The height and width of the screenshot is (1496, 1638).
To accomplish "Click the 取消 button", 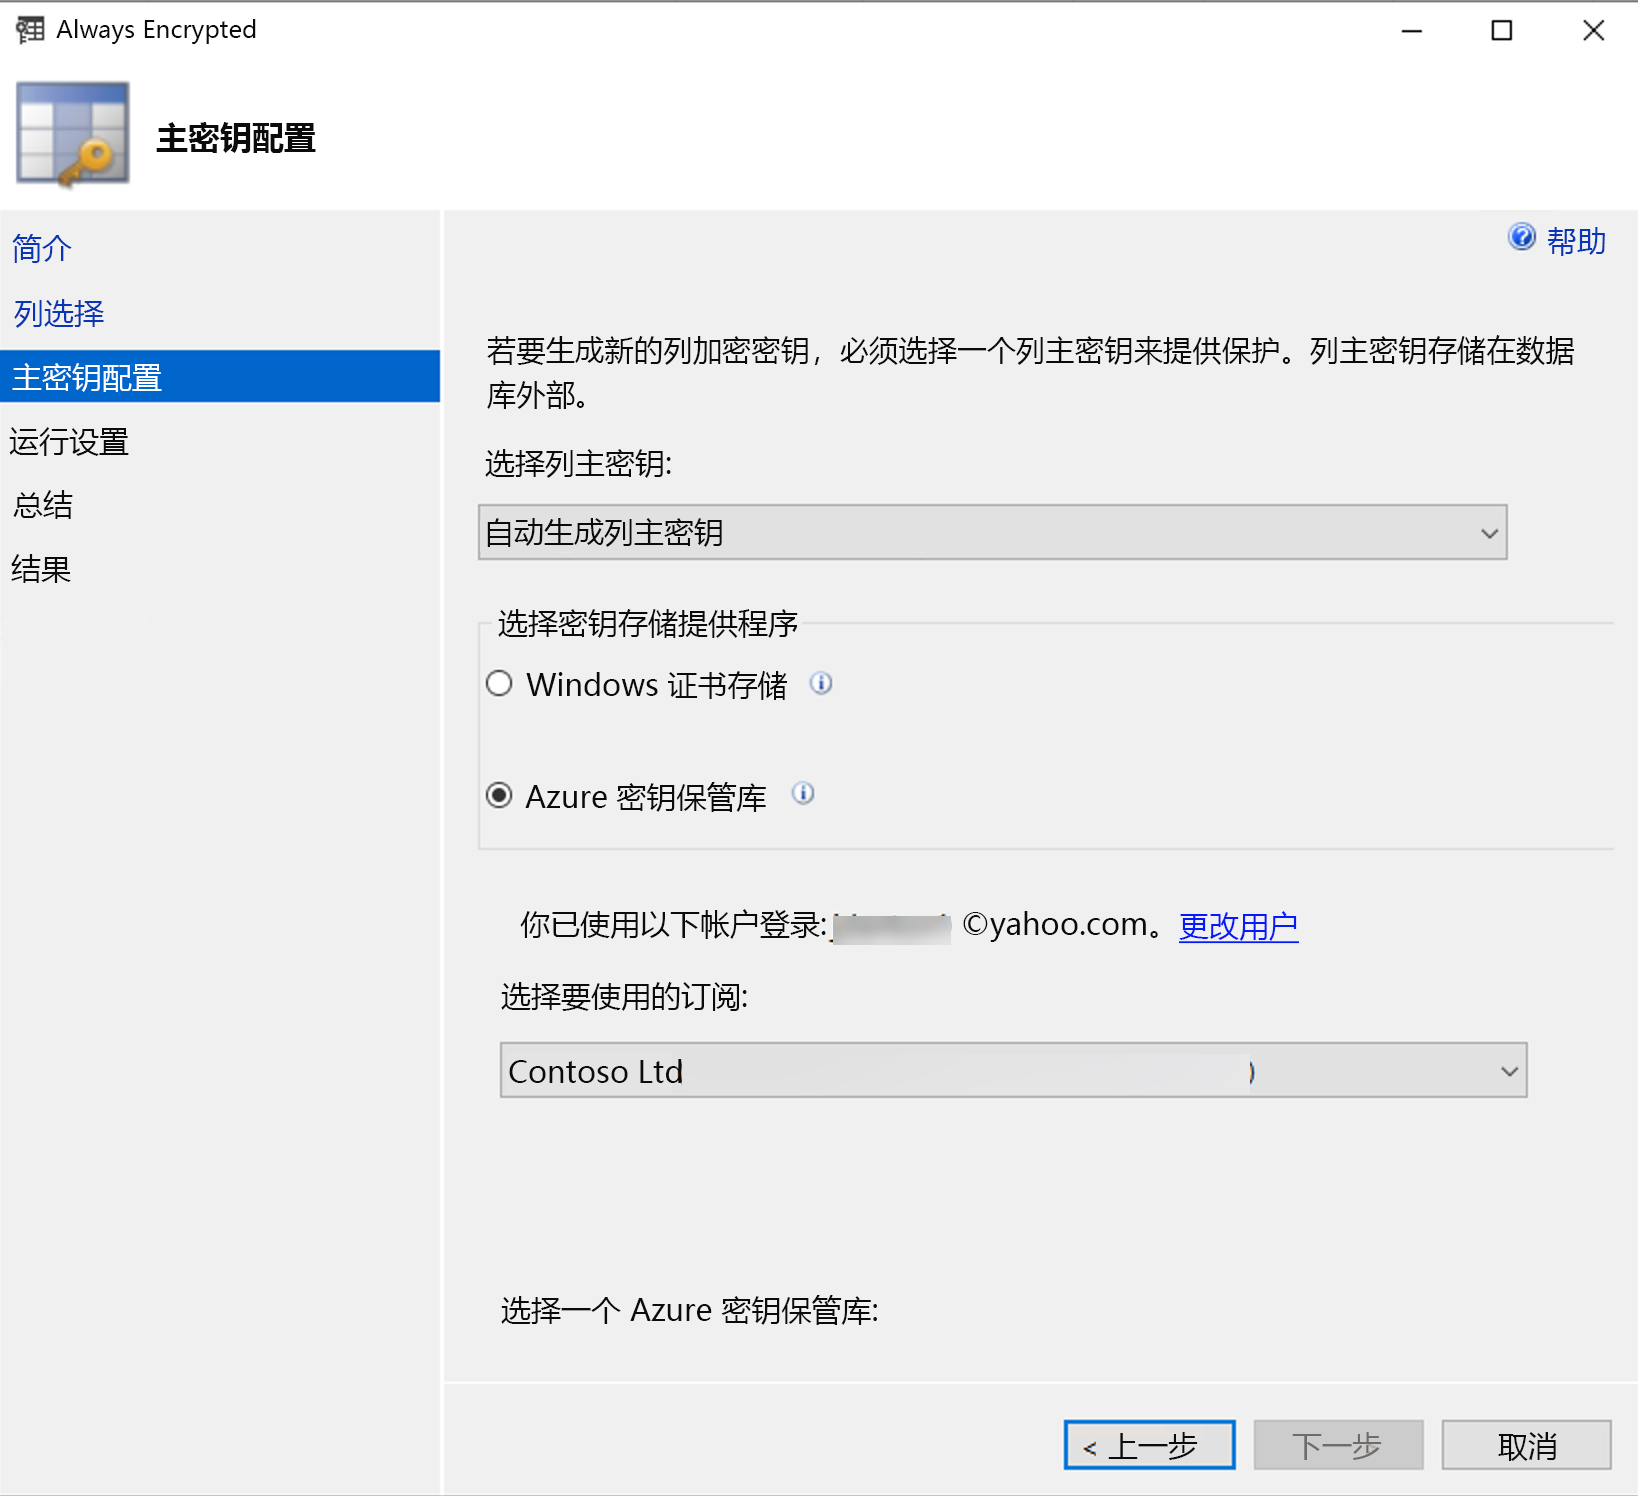I will (1525, 1444).
